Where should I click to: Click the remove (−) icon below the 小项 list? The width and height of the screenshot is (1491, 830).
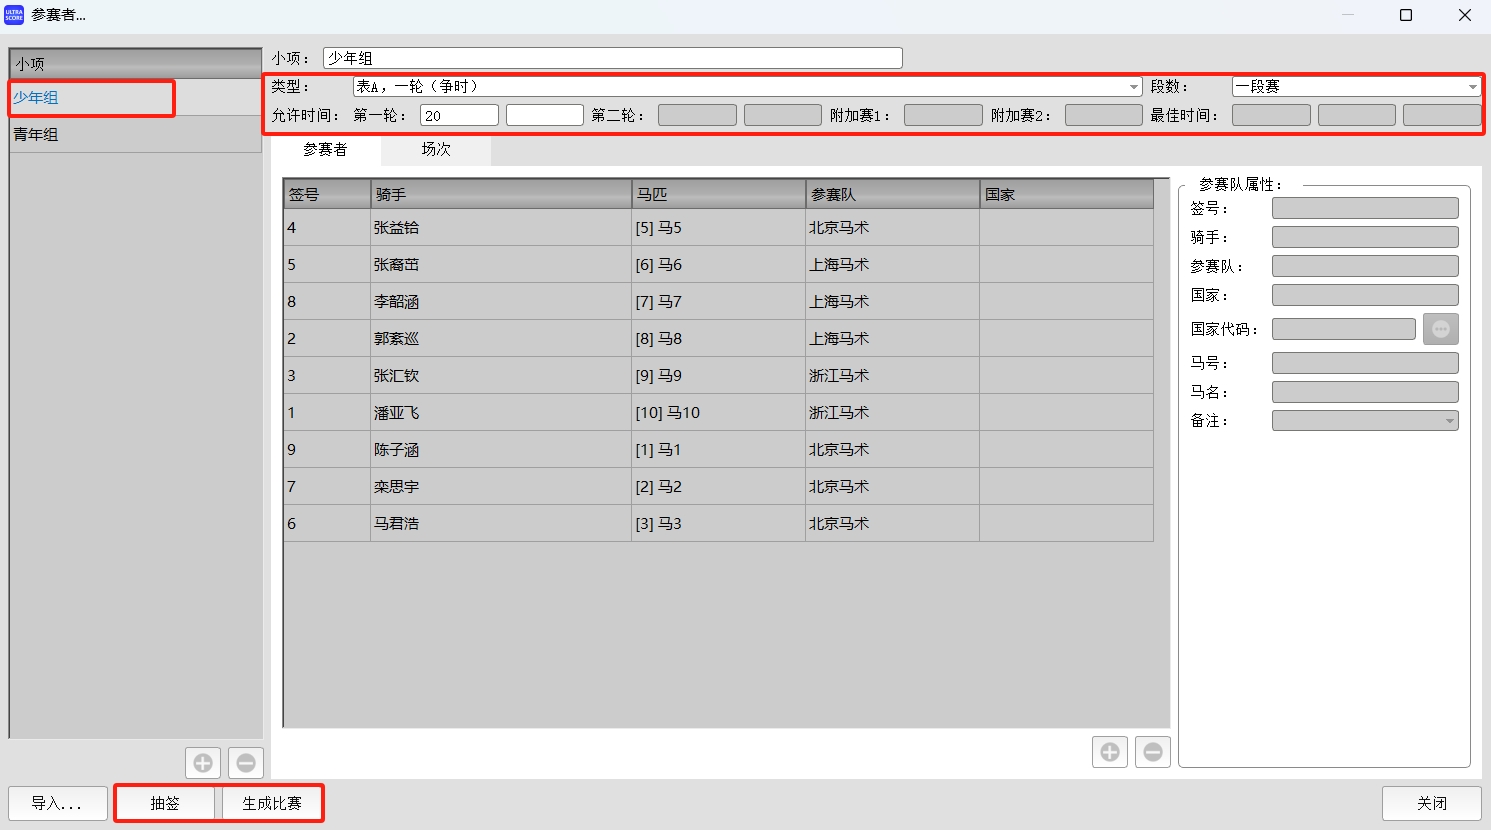(x=246, y=762)
